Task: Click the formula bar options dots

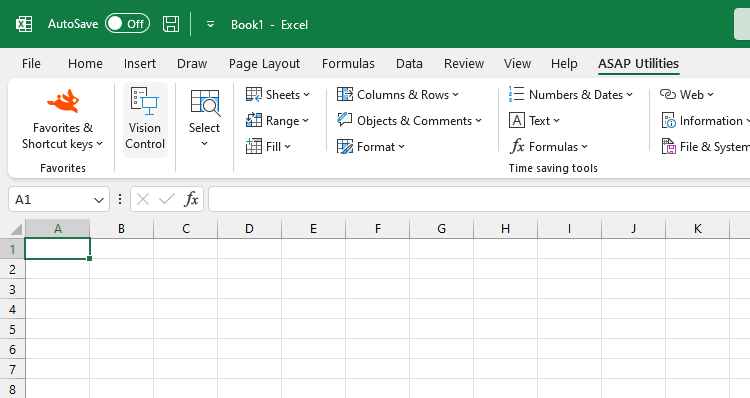Action: 120,199
